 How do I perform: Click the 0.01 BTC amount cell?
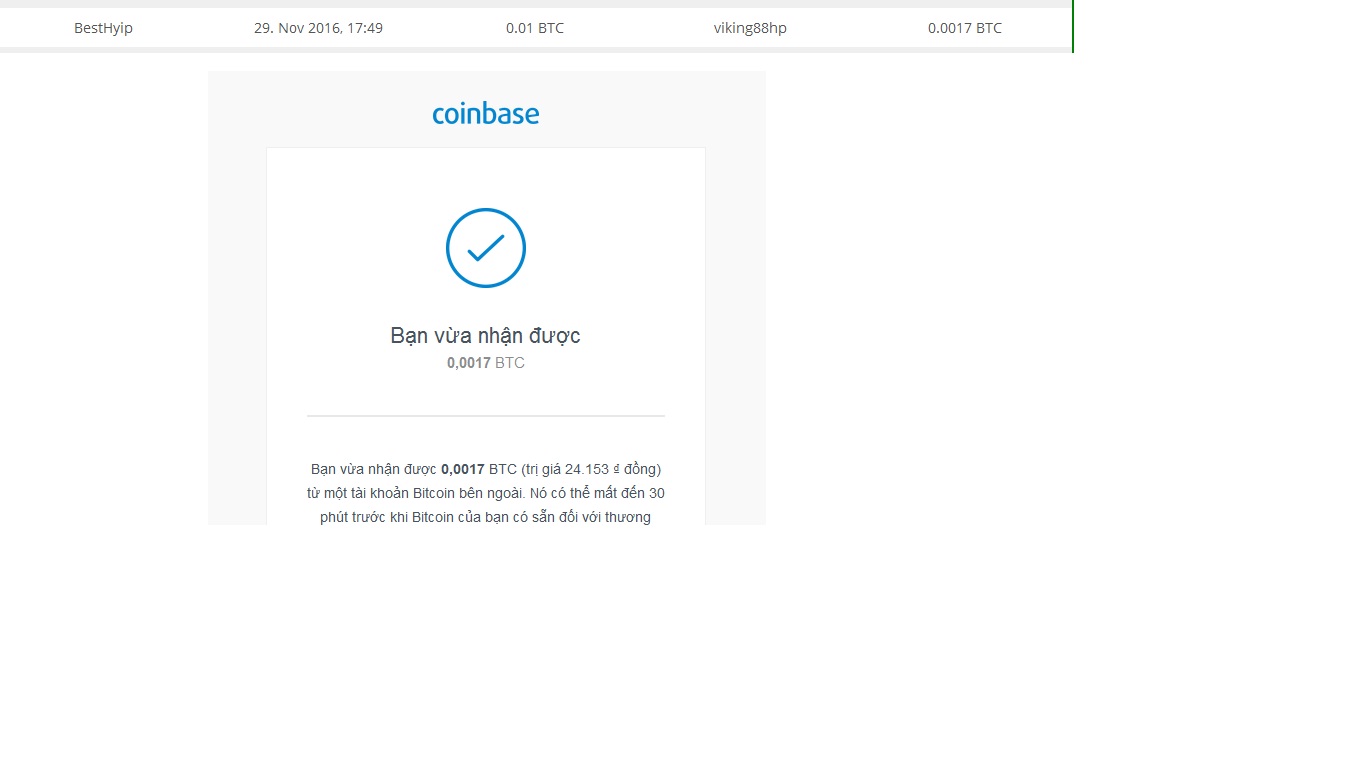tap(535, 28)
